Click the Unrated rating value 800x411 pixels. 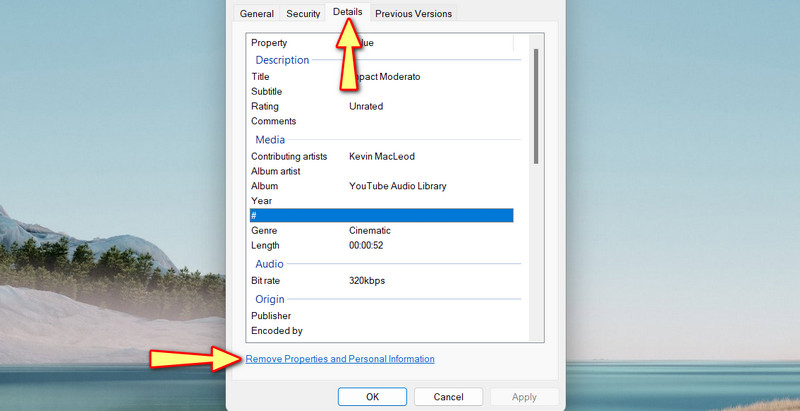tap(366, 106)
